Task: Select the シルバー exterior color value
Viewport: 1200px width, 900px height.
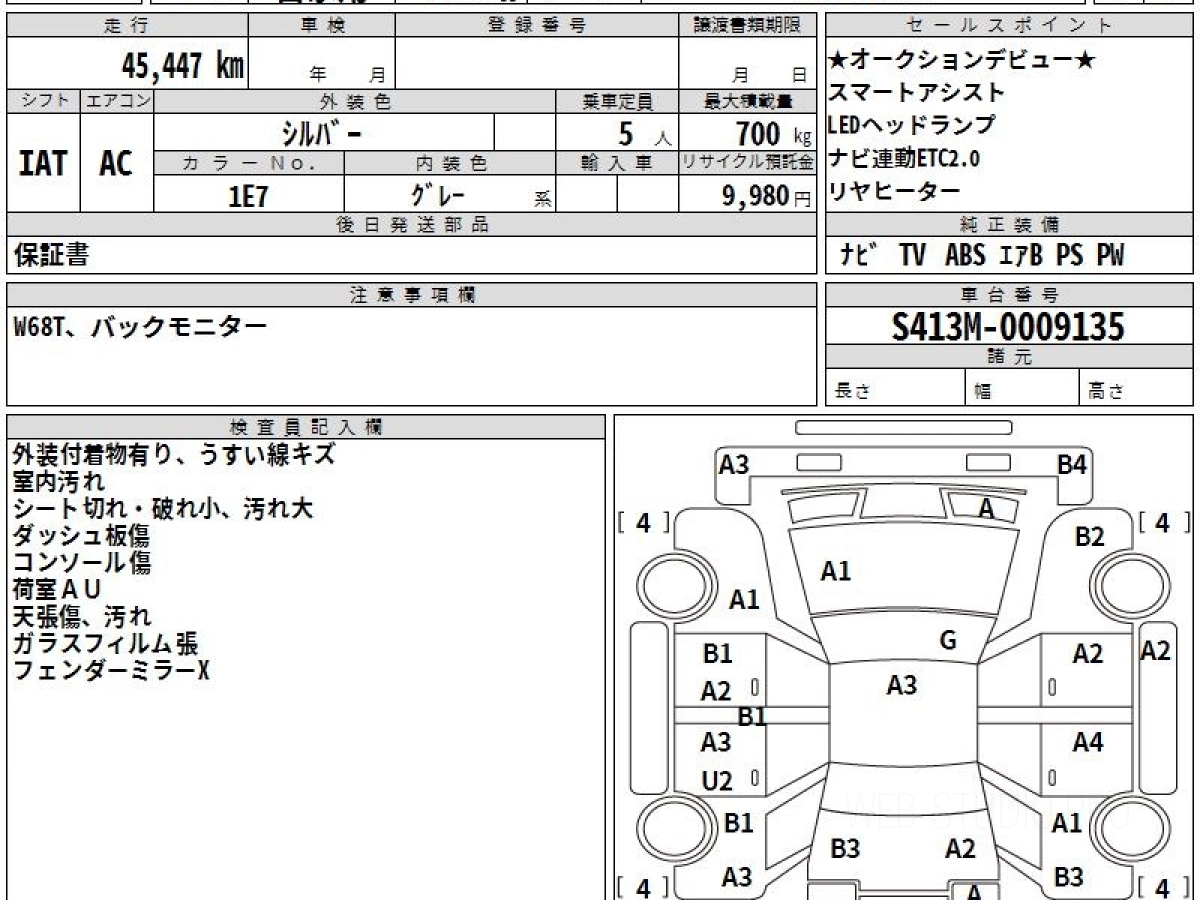Action: [x=323, y=132]
